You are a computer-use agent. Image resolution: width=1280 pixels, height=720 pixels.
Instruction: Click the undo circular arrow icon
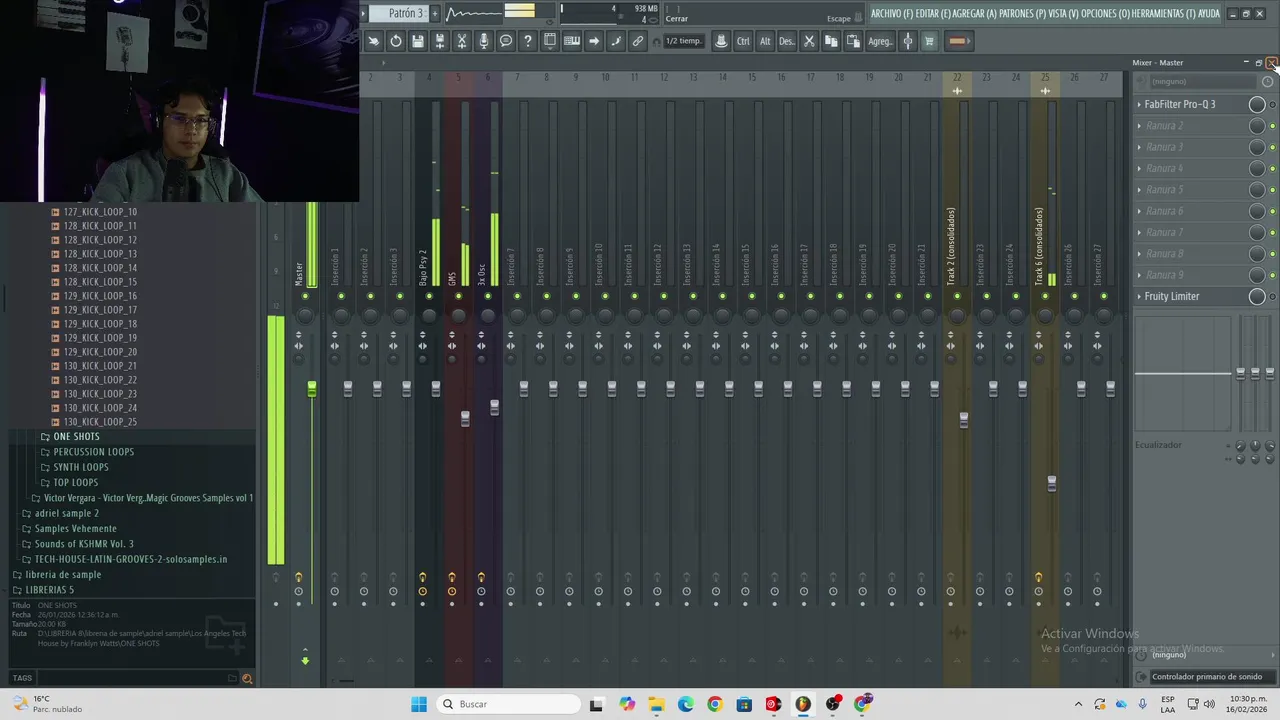(396, 41)
